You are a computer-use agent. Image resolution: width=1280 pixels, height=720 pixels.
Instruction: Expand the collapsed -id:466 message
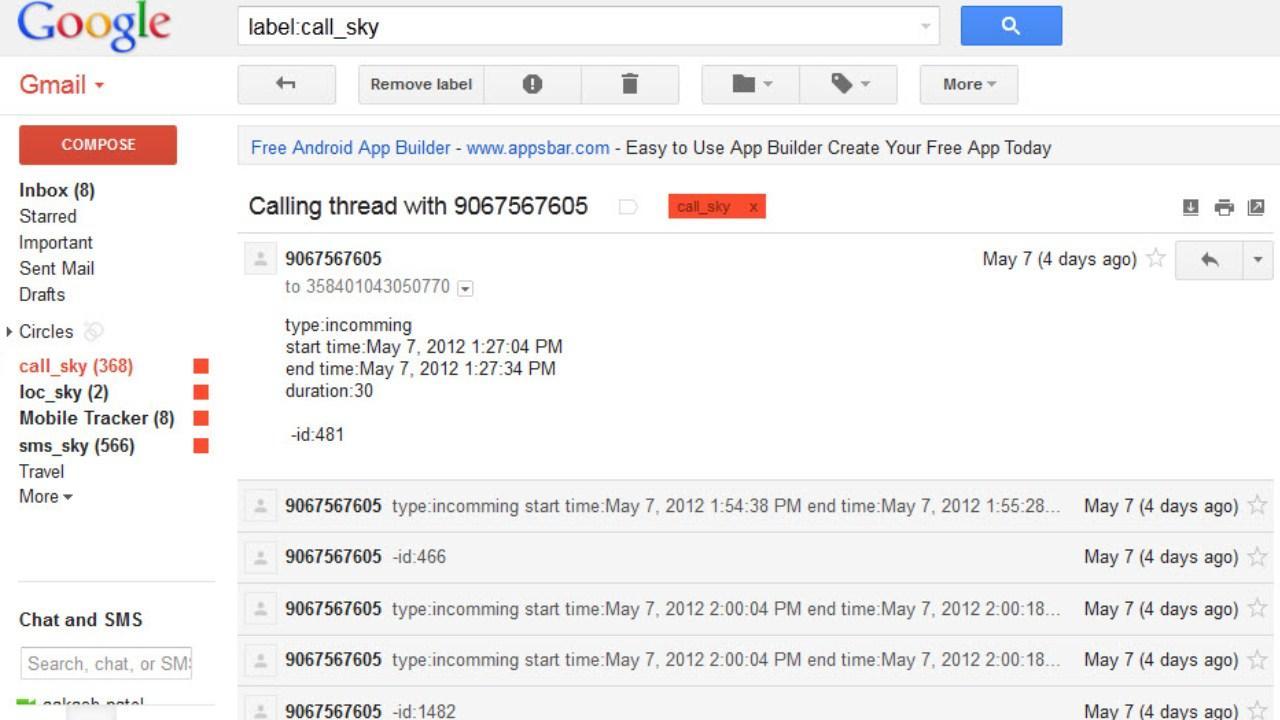point(758,557)
